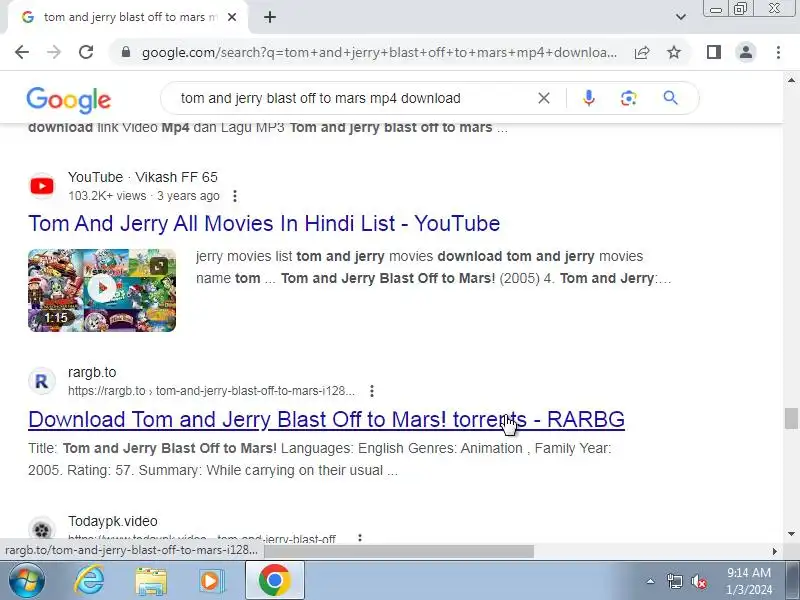Screen dimensions: 800x600
Task: Open Windows Explorer folder in taskbar
Action: (151, 581)
